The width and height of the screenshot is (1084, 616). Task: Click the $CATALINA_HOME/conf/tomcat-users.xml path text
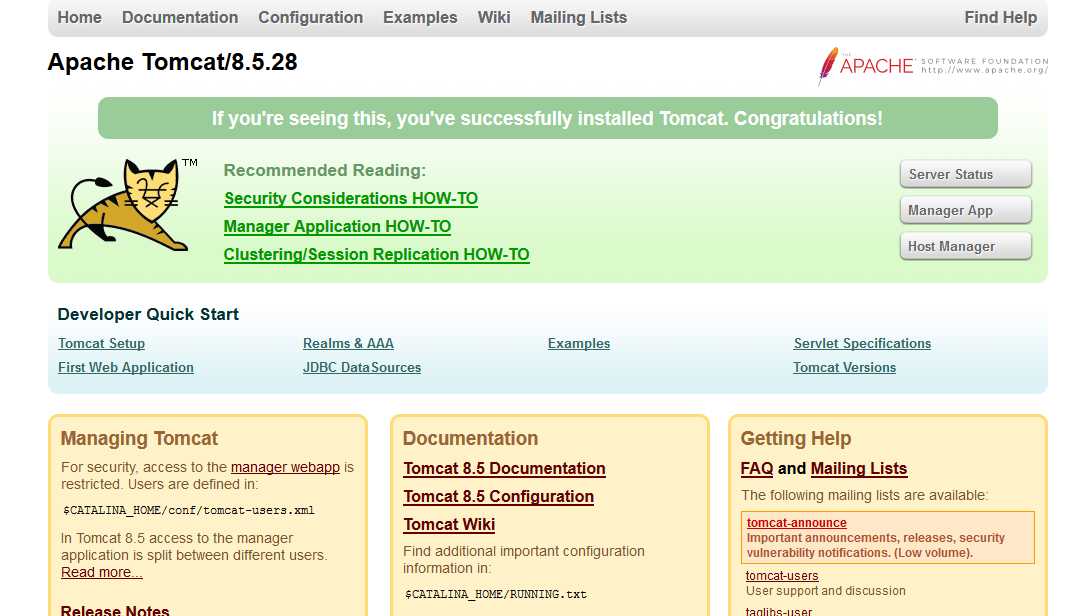tap(189, 510)
